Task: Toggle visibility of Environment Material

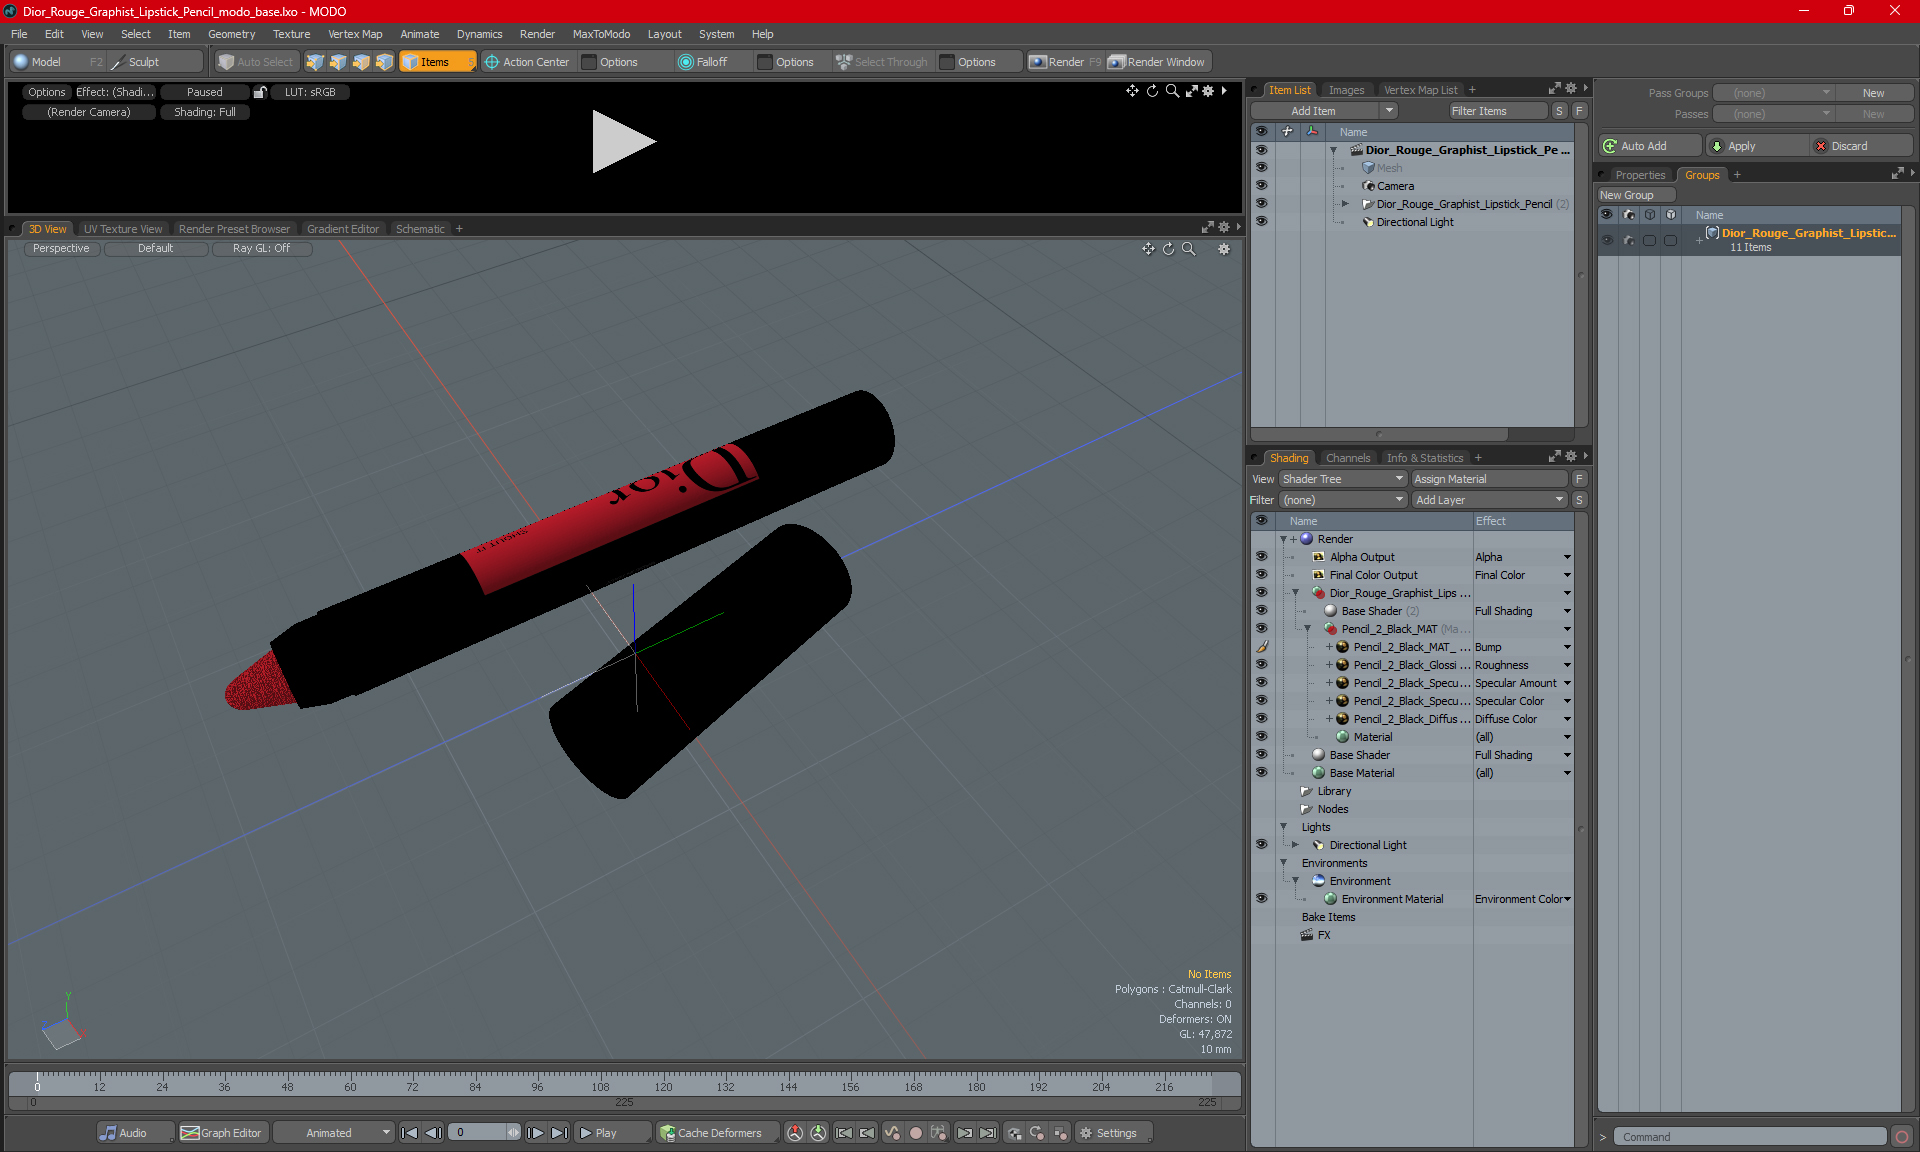Action: pyautogui.click(x=1261, y=899)
